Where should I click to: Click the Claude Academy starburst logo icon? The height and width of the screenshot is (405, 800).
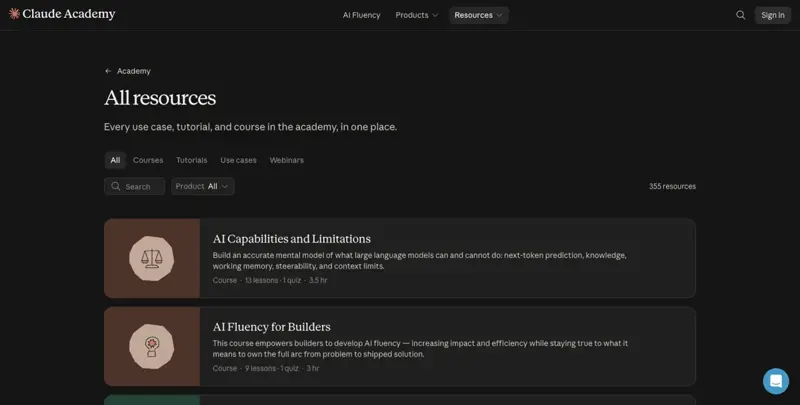[x=14, y=14]
